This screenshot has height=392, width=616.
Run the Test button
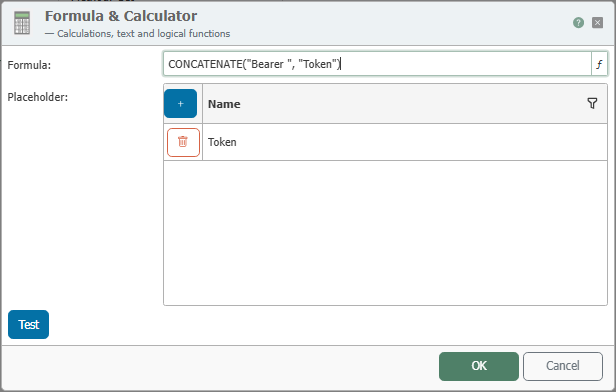tap(29, 324)
